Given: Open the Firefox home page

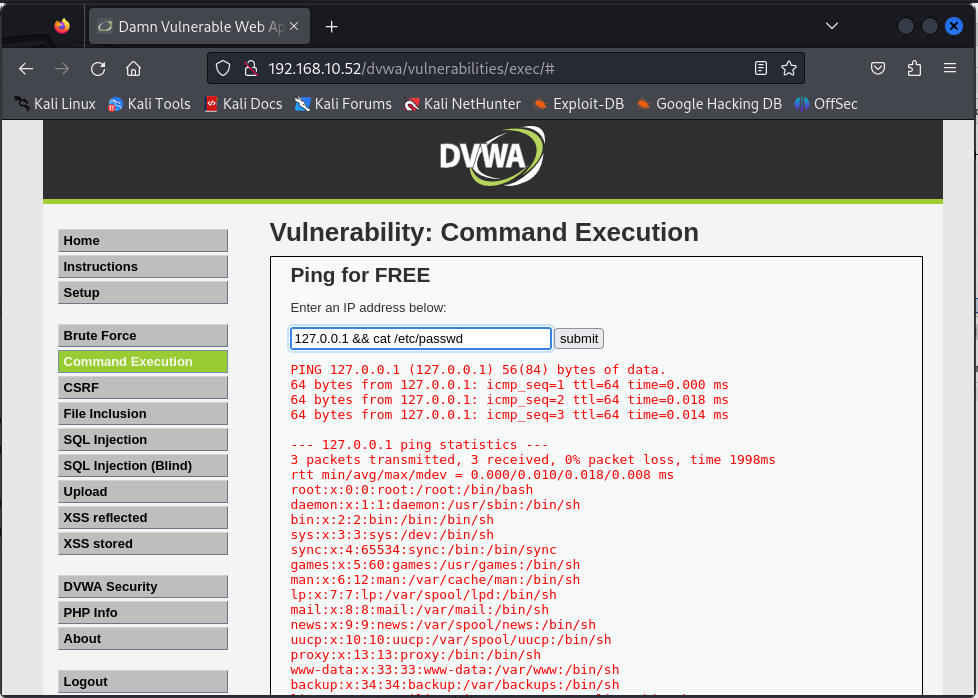Looking at the screenshot, I should pos(133,69).
